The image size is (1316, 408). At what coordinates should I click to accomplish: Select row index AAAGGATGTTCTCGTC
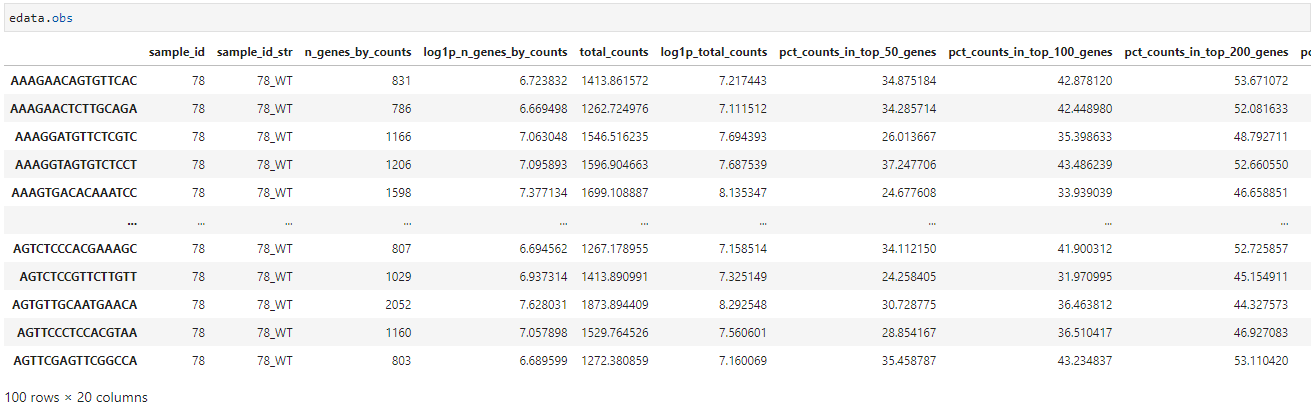pyautogui.click(x=76, y=136)
